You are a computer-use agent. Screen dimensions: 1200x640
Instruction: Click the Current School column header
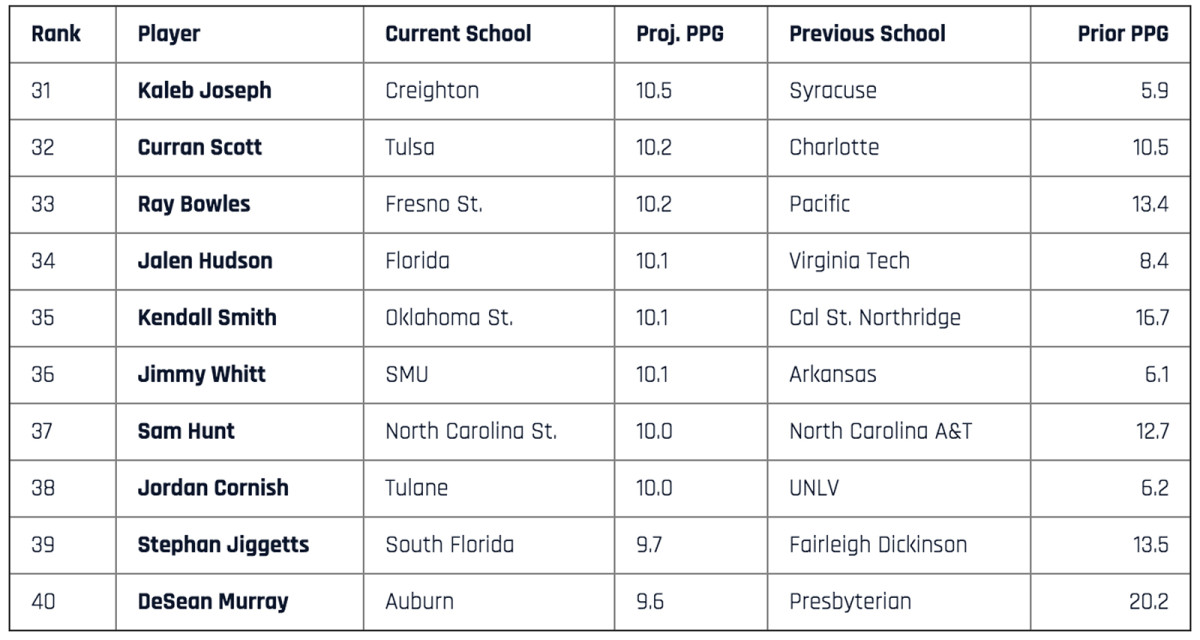[458, 34]
